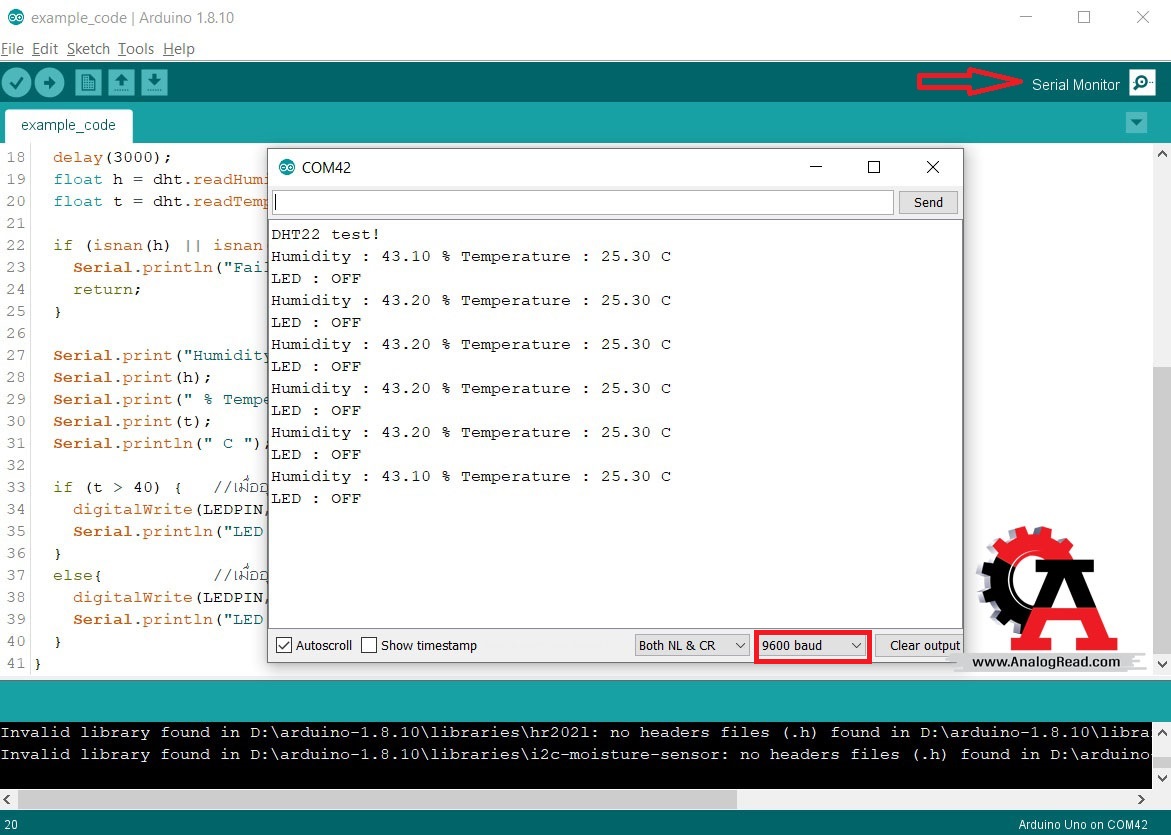The height and width of the screenshot is (835, 1171).
Task: Open the Serial Monitor magnifier icon
Action: pyautogui.click(x=1142, y=83)
